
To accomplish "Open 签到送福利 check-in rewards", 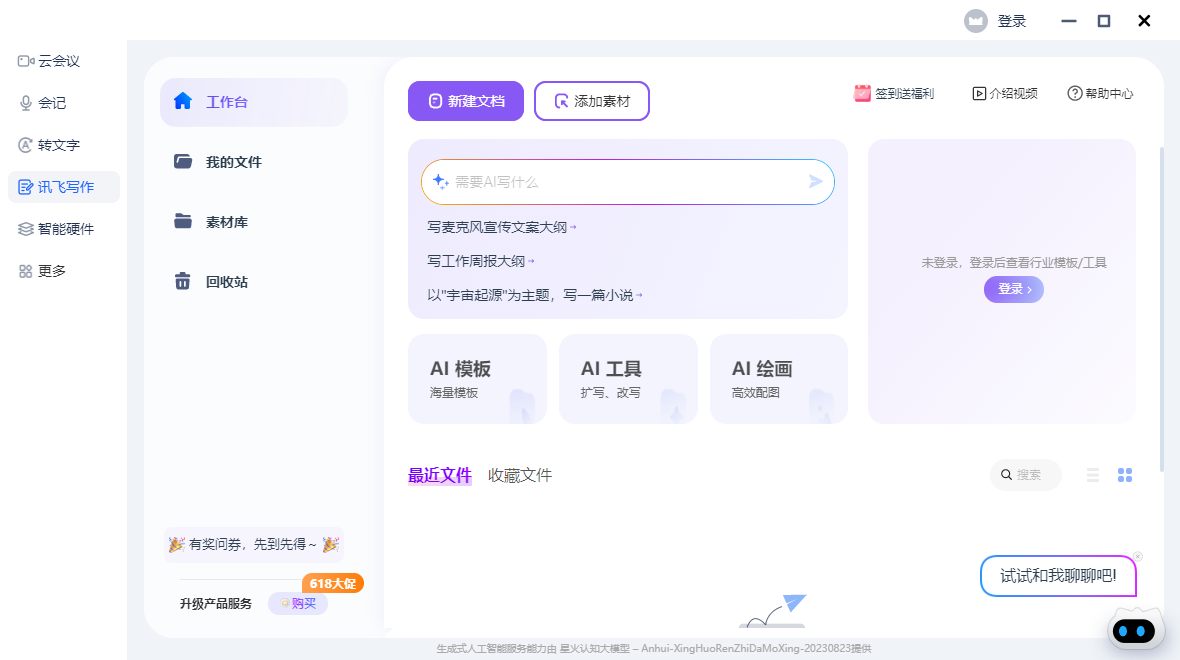I will point(894,93).
